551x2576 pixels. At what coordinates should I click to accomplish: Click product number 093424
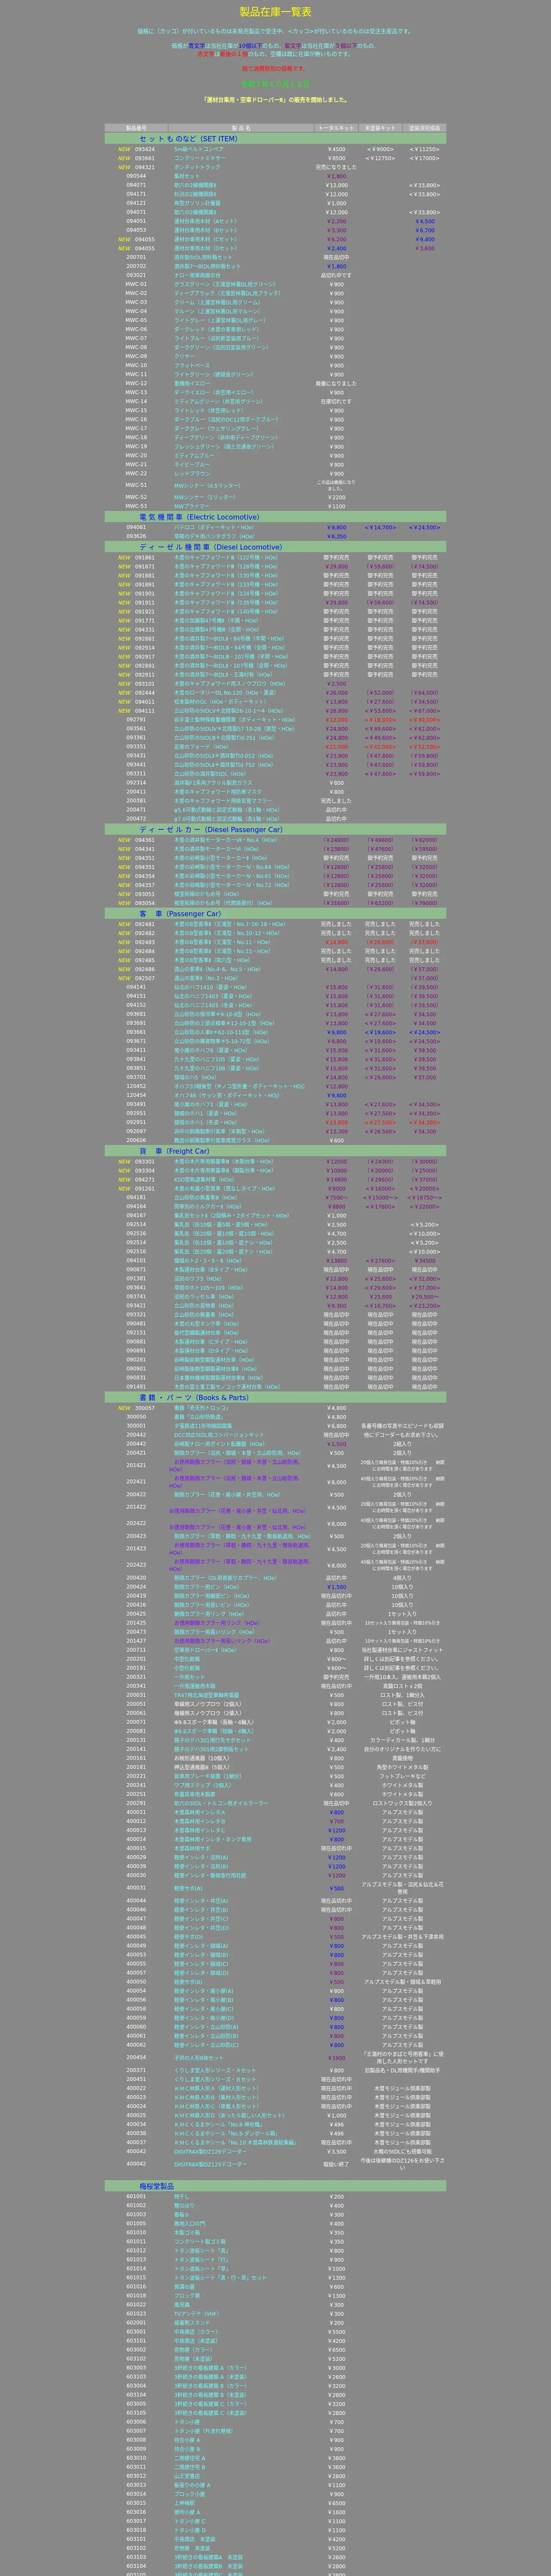[145, 149]
